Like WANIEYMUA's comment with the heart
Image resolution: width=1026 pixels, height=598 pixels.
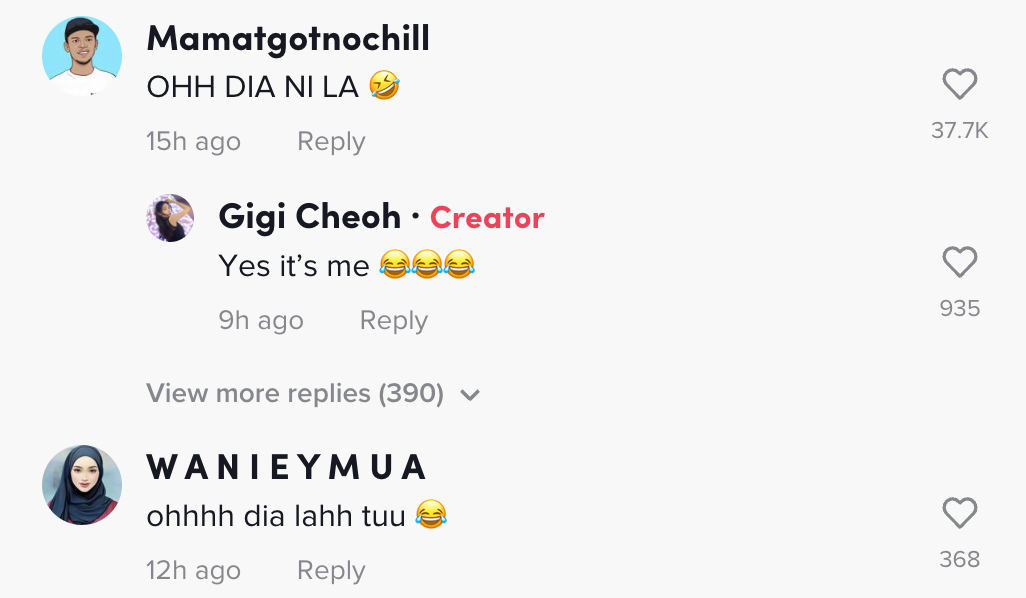coord(959,514)
